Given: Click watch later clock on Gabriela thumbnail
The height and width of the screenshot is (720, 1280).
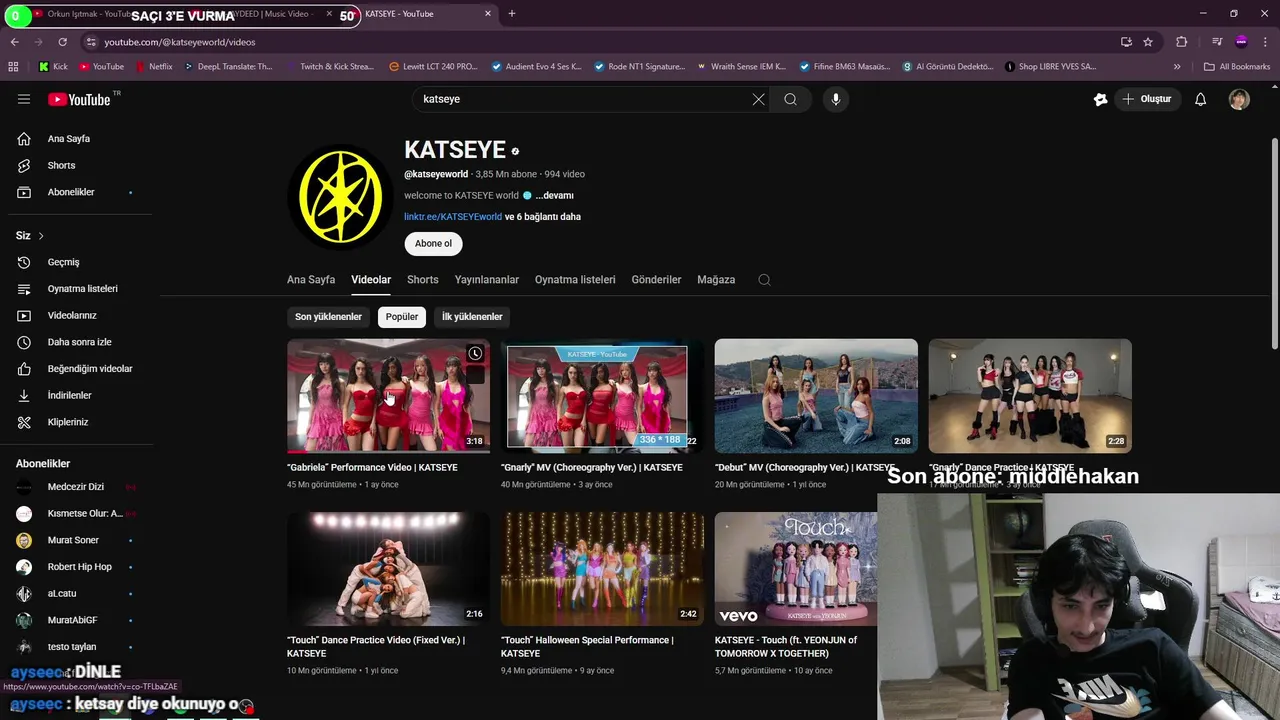Looking at the screenshot, I should [475, 353].
